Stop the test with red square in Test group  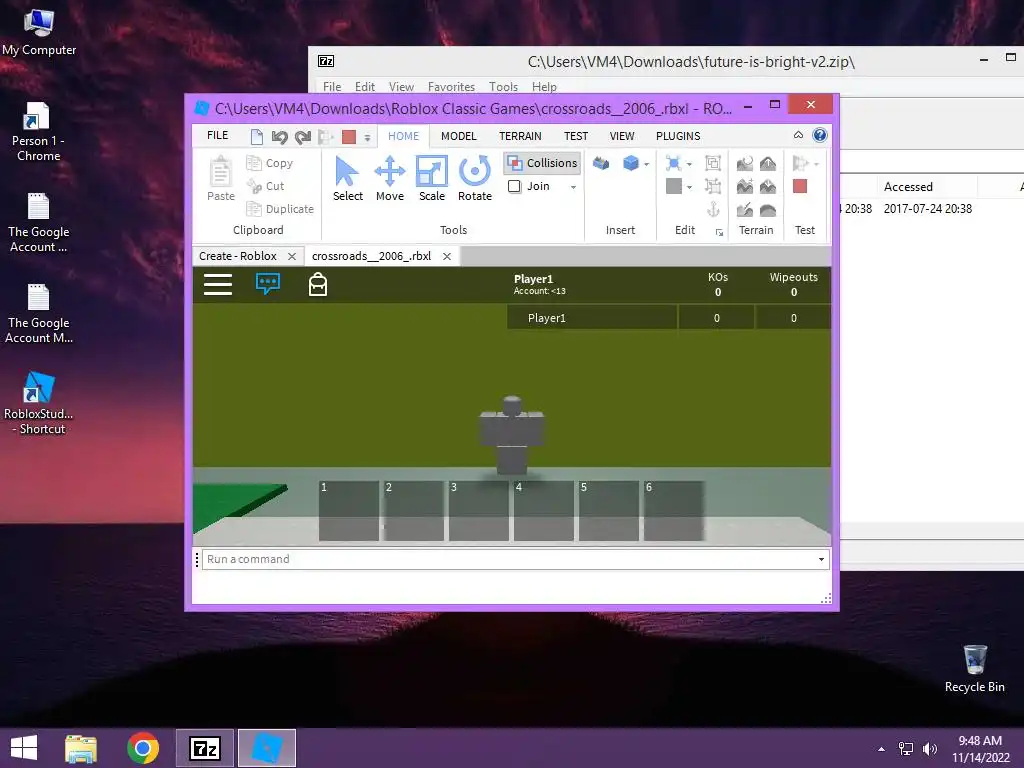coord(800,186)
